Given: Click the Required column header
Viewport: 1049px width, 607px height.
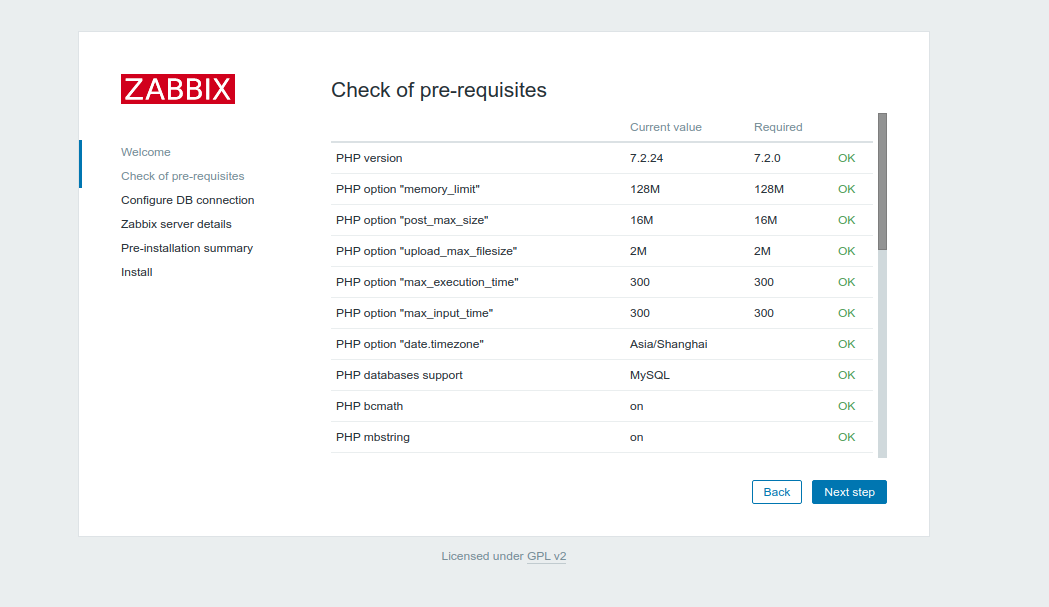Looking at the screenshot, I should tap(778, 127).
